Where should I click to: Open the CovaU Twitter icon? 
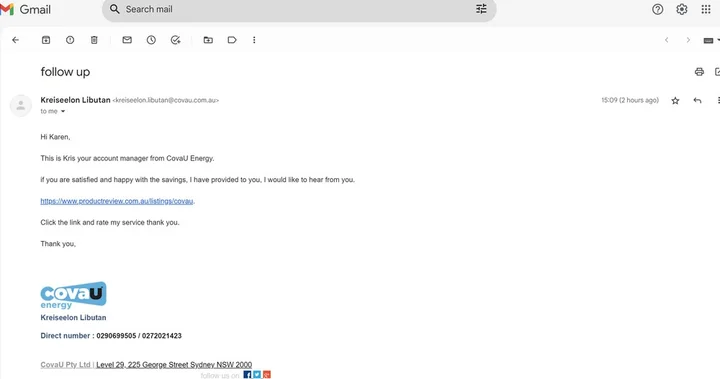(257, 375)
